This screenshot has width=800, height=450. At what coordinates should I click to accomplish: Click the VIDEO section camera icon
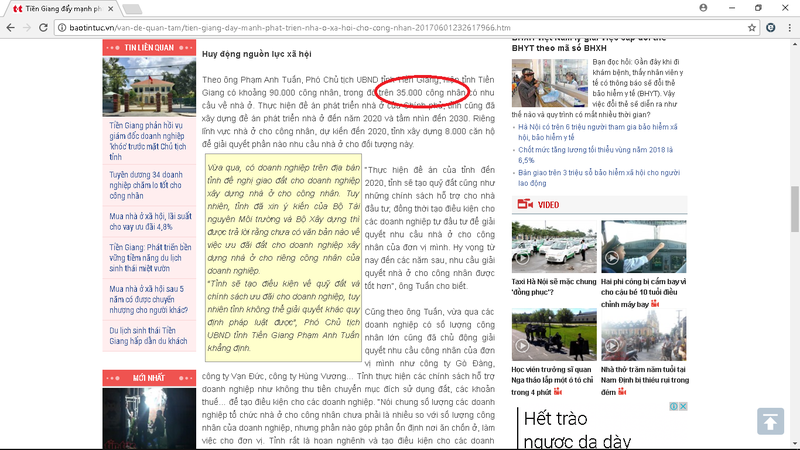(x=525, y=204)
